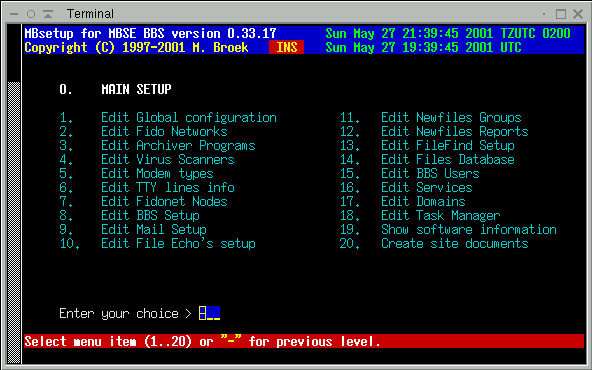Select Edit Virus Scanners item
The height and width of the screenshot is (370, 592).
click(x=168, y=159)
